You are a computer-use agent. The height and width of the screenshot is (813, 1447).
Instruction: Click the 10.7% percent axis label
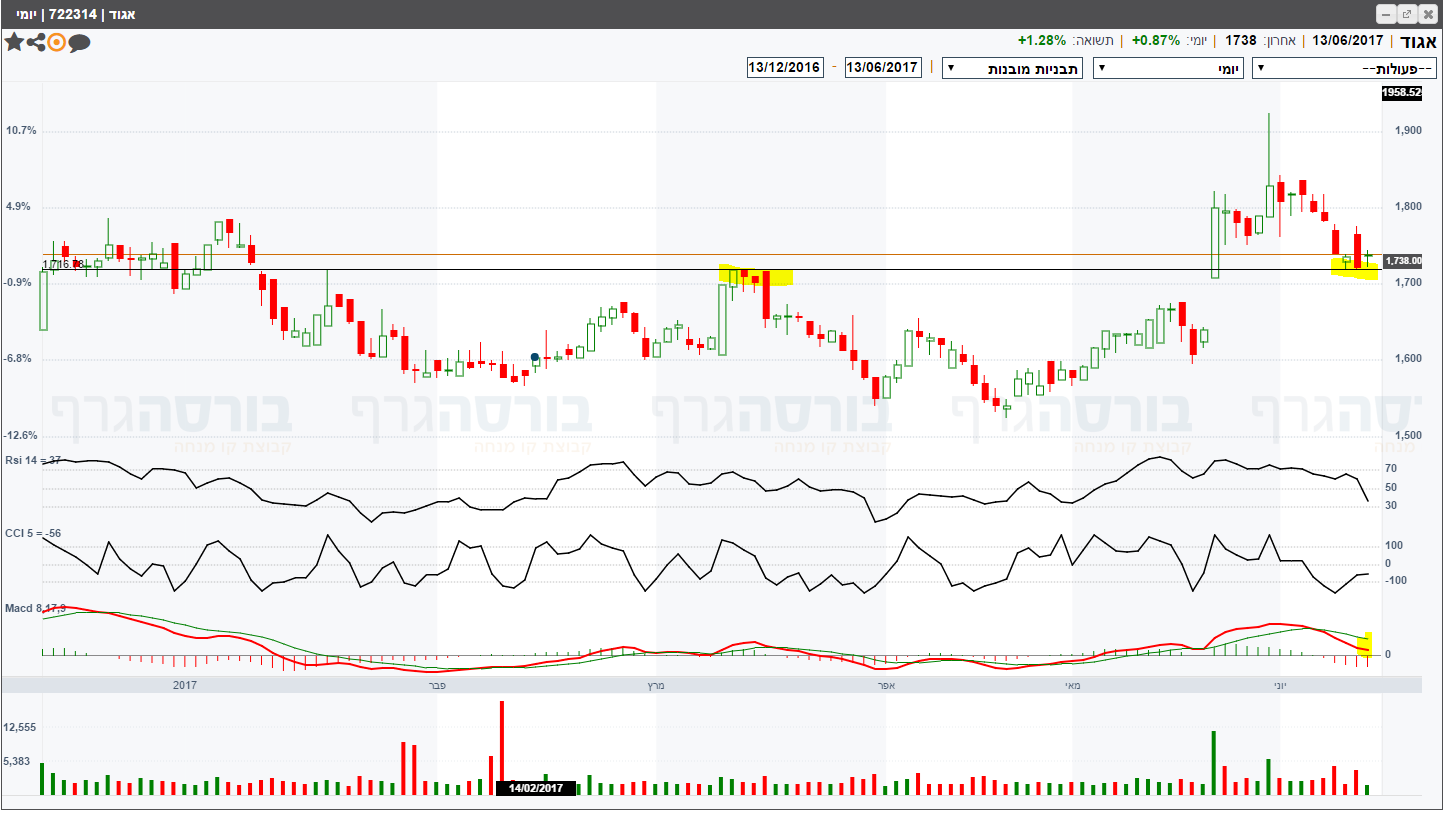20,131
